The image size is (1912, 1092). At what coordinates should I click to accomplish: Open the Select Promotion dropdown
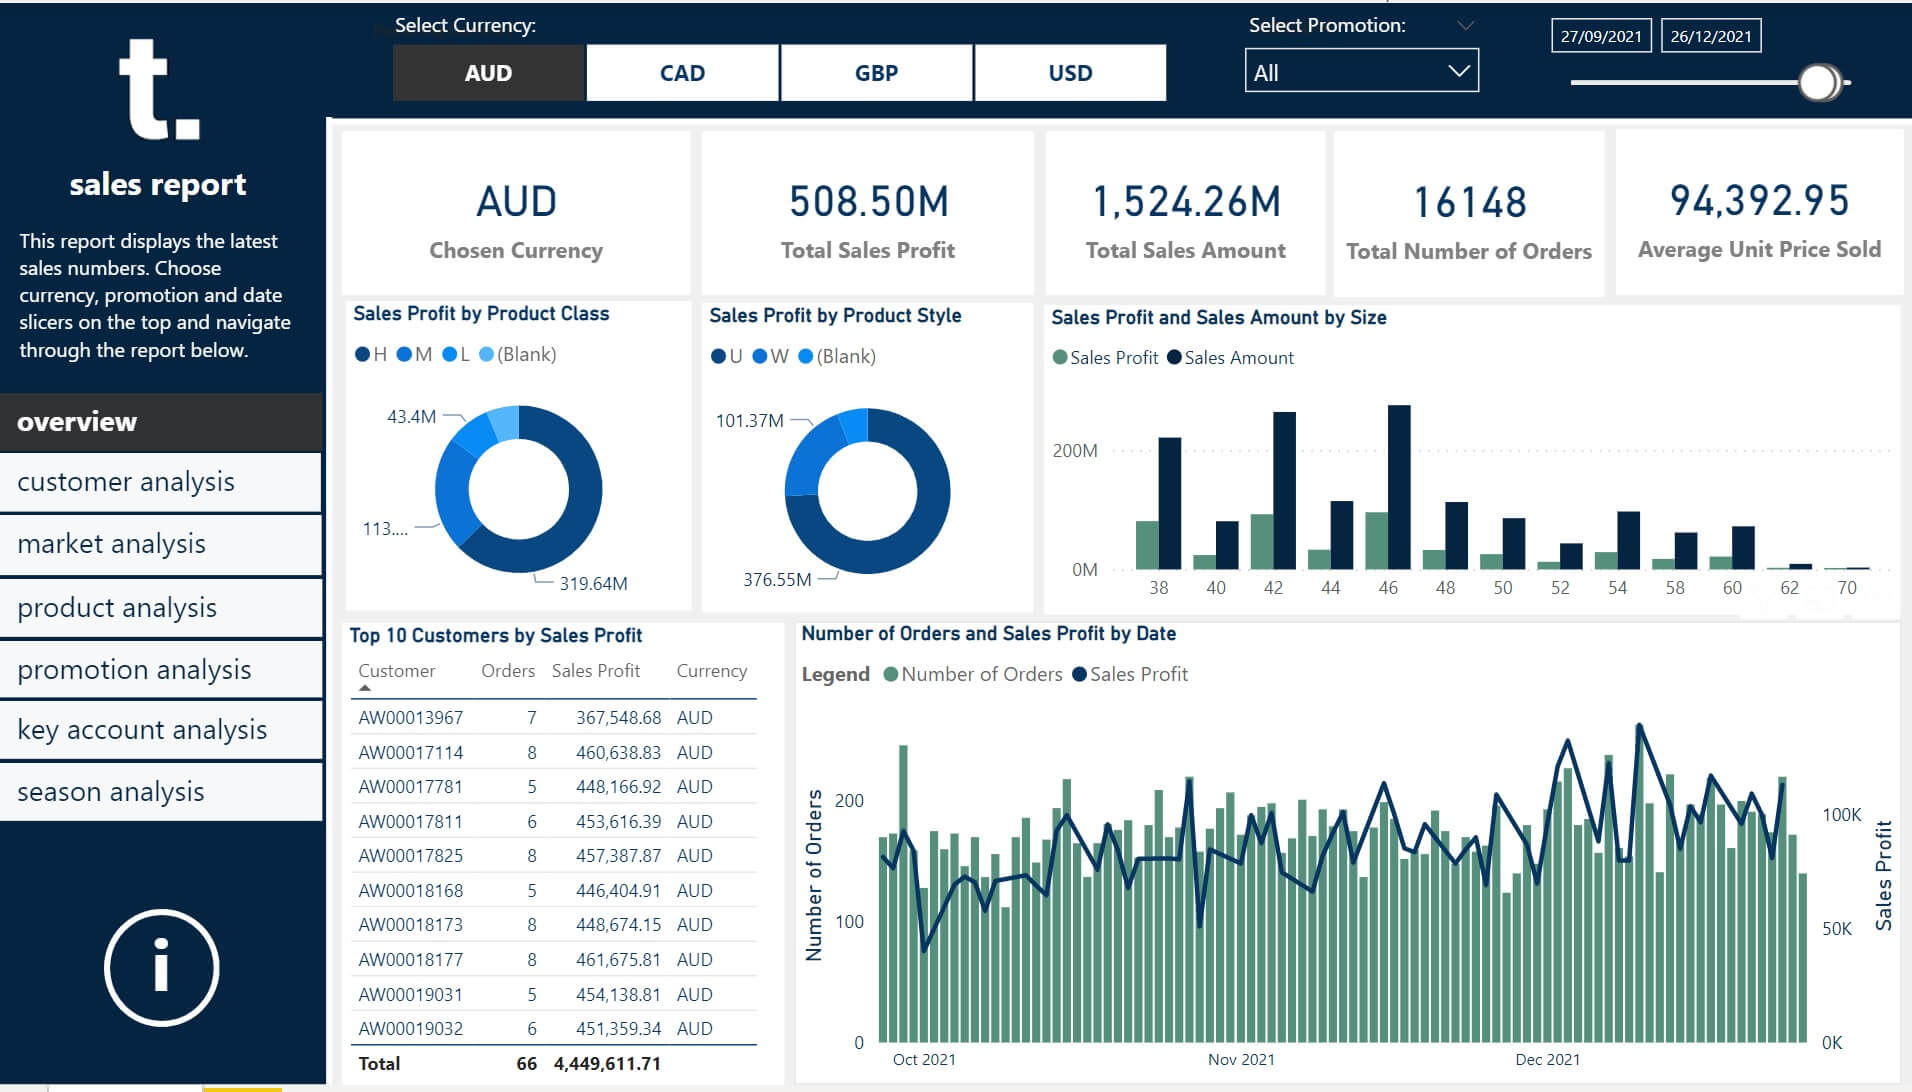click(1361, 72)
